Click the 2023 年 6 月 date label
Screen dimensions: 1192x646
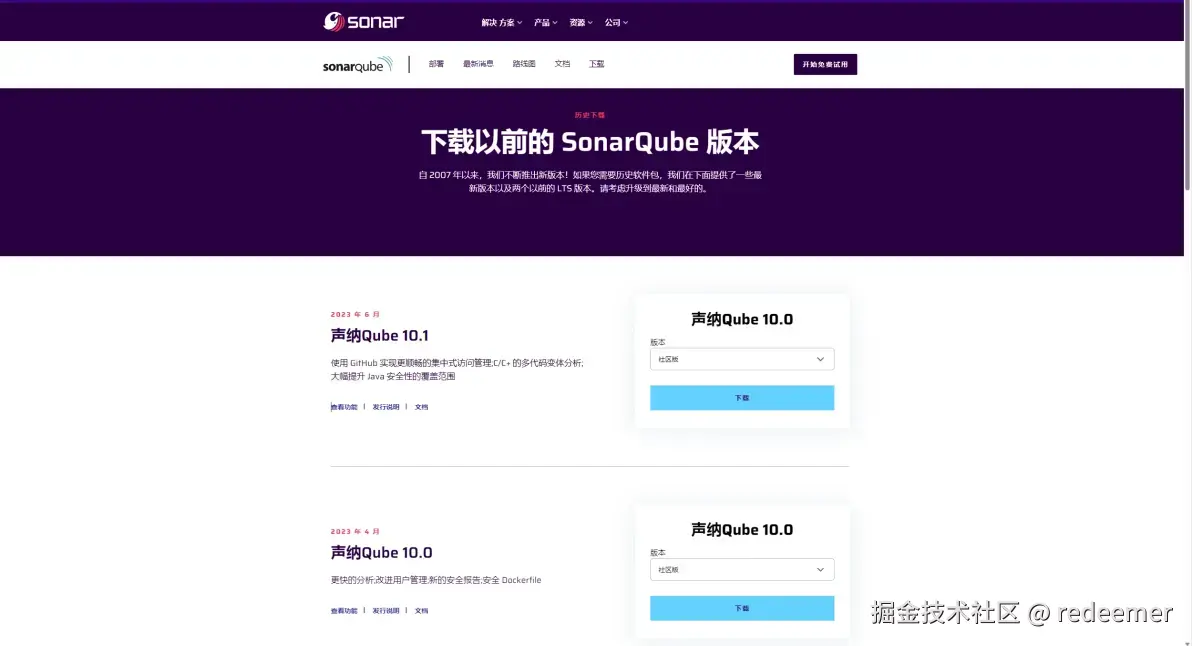click(355, 315)
